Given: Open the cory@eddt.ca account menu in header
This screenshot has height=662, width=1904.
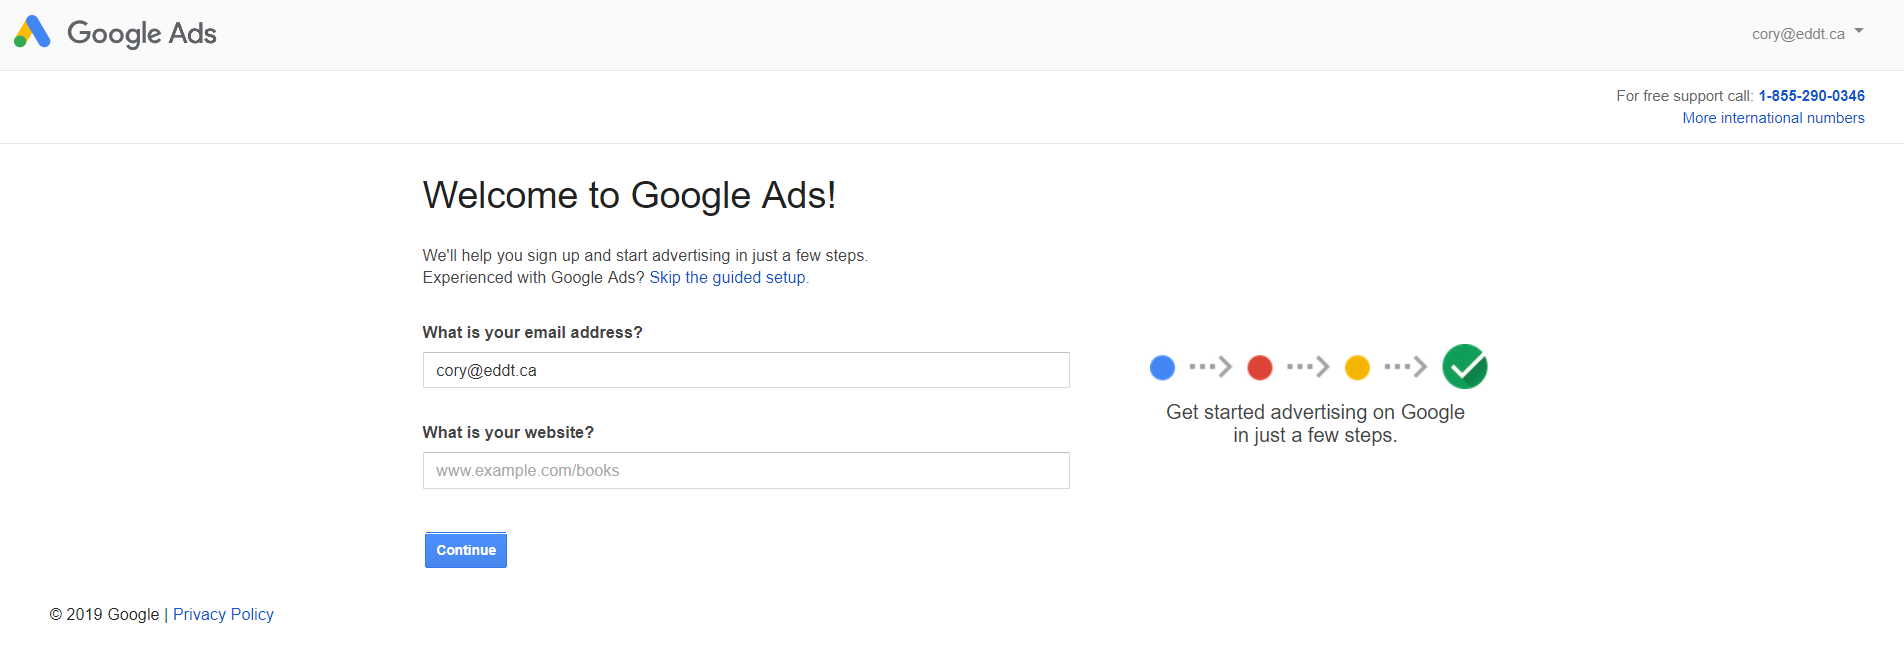Looking at the screenshot, I should pos(1798,34).
